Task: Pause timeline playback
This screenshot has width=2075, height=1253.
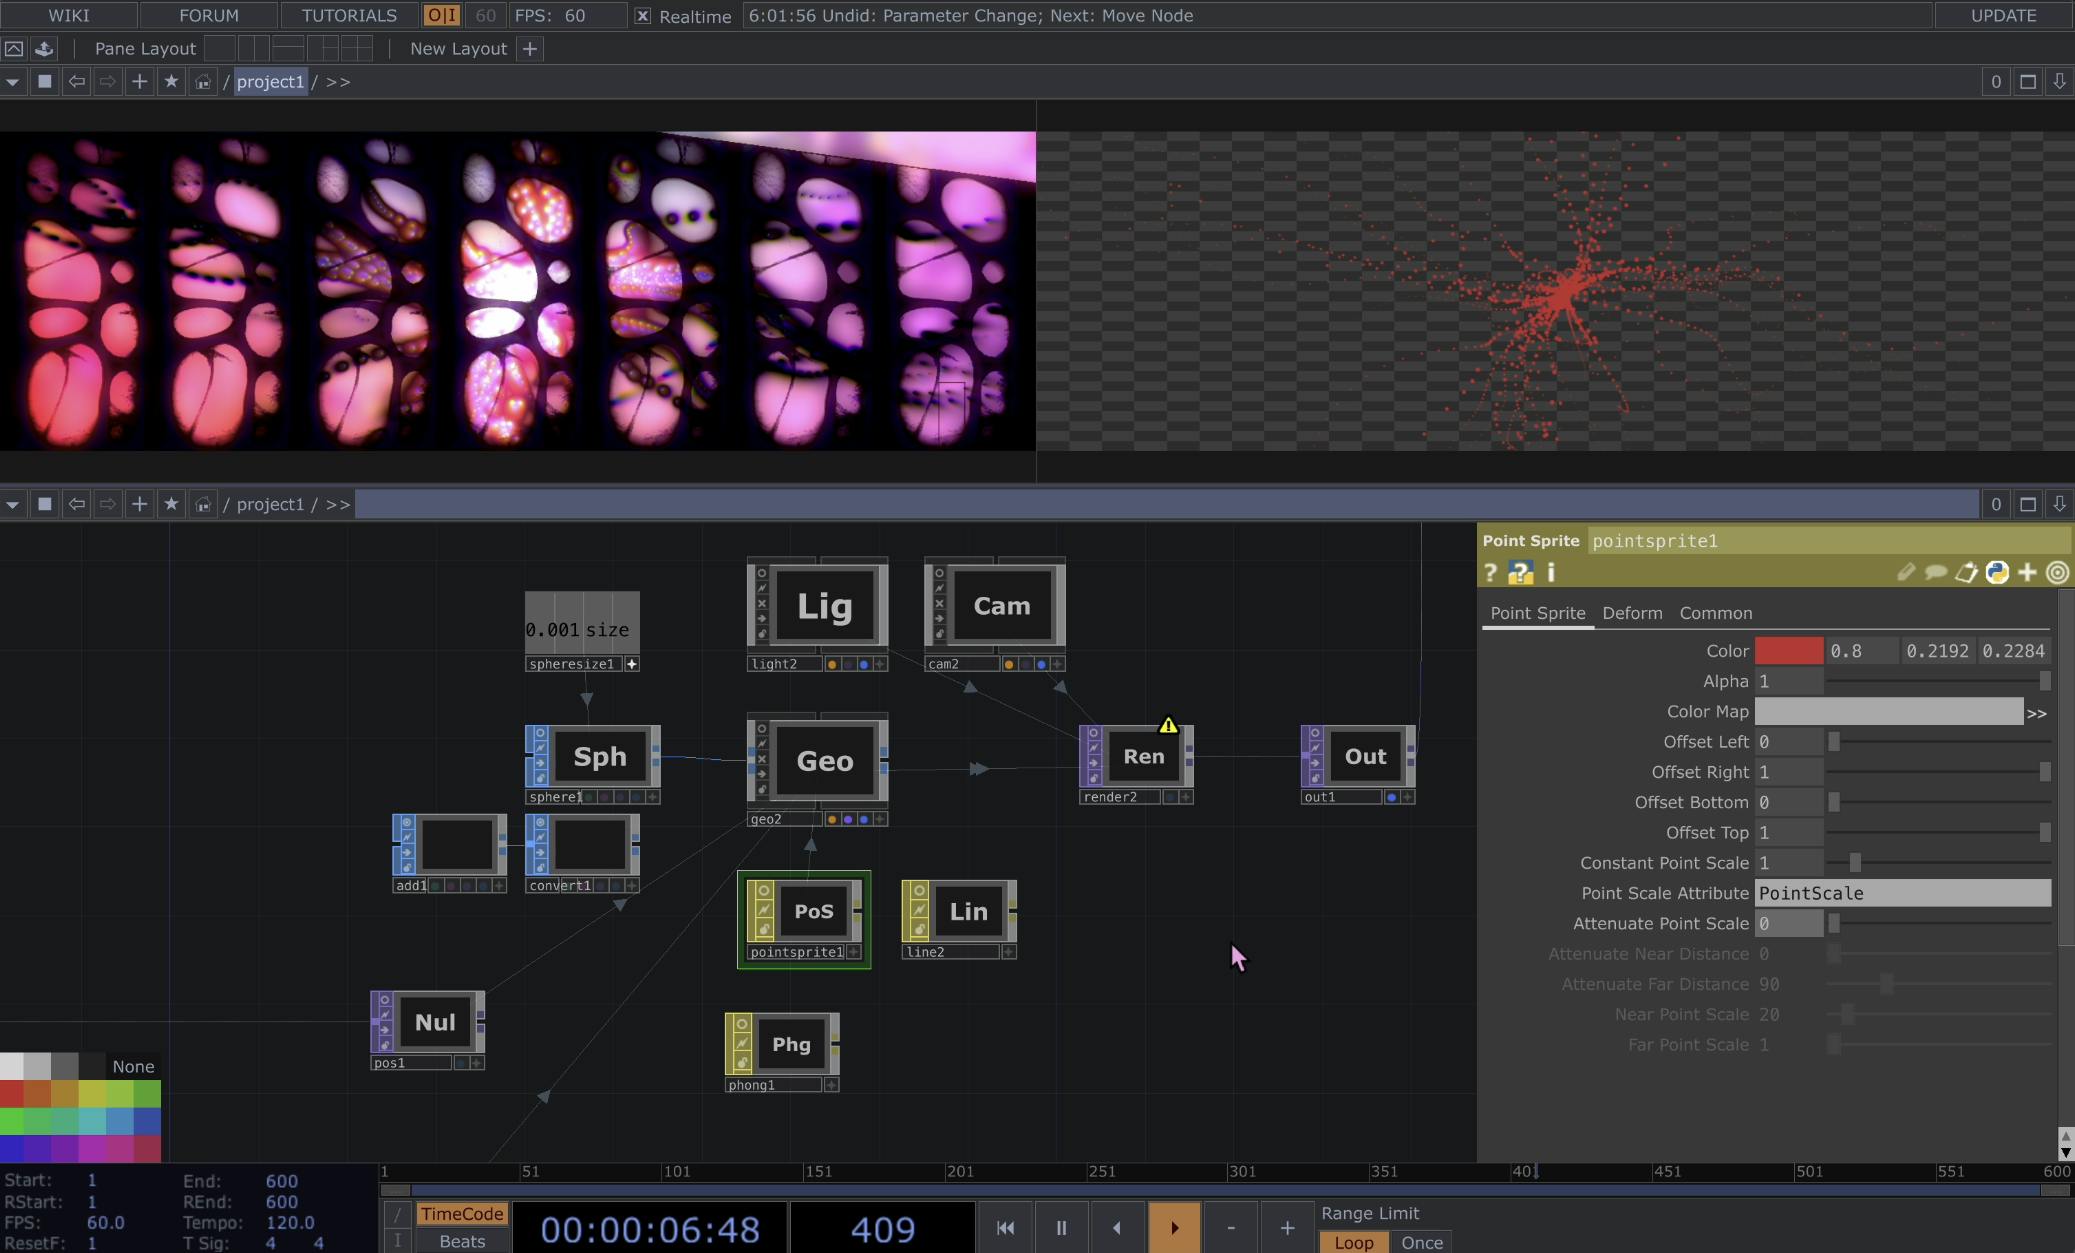Action: tap(1061, 1227)
